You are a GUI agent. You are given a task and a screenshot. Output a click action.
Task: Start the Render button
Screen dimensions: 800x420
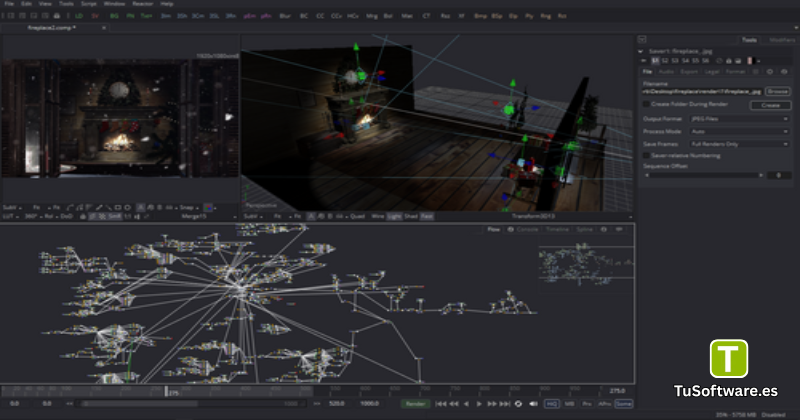click(x=415, y=404)
